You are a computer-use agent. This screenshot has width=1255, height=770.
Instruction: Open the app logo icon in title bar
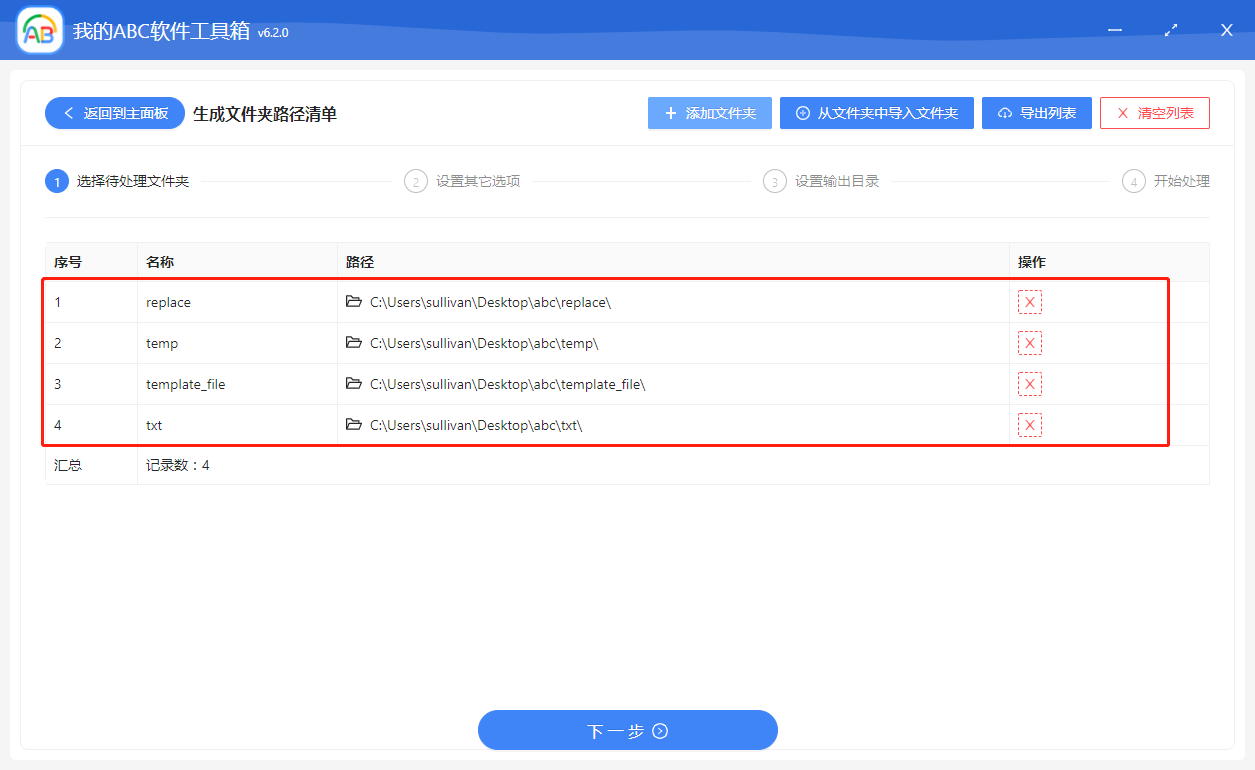click(x=38, y=30)
